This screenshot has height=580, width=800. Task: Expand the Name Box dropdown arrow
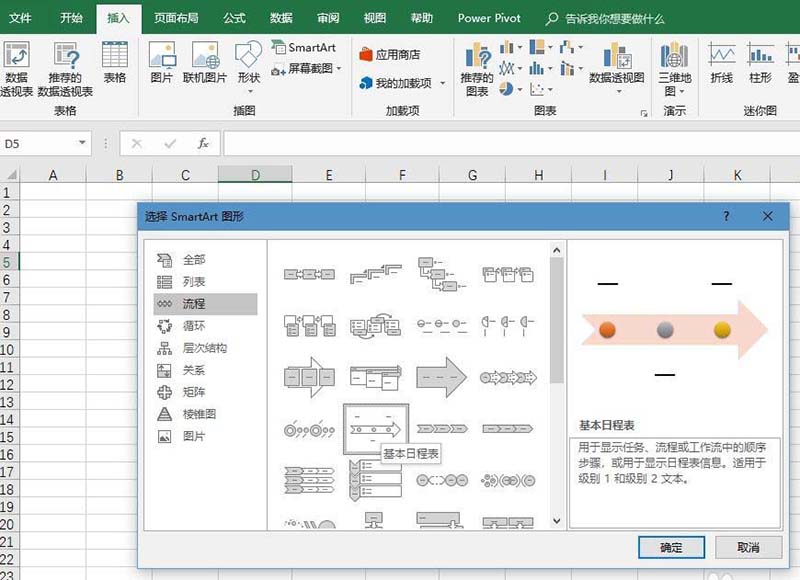(x=82, y=143)
